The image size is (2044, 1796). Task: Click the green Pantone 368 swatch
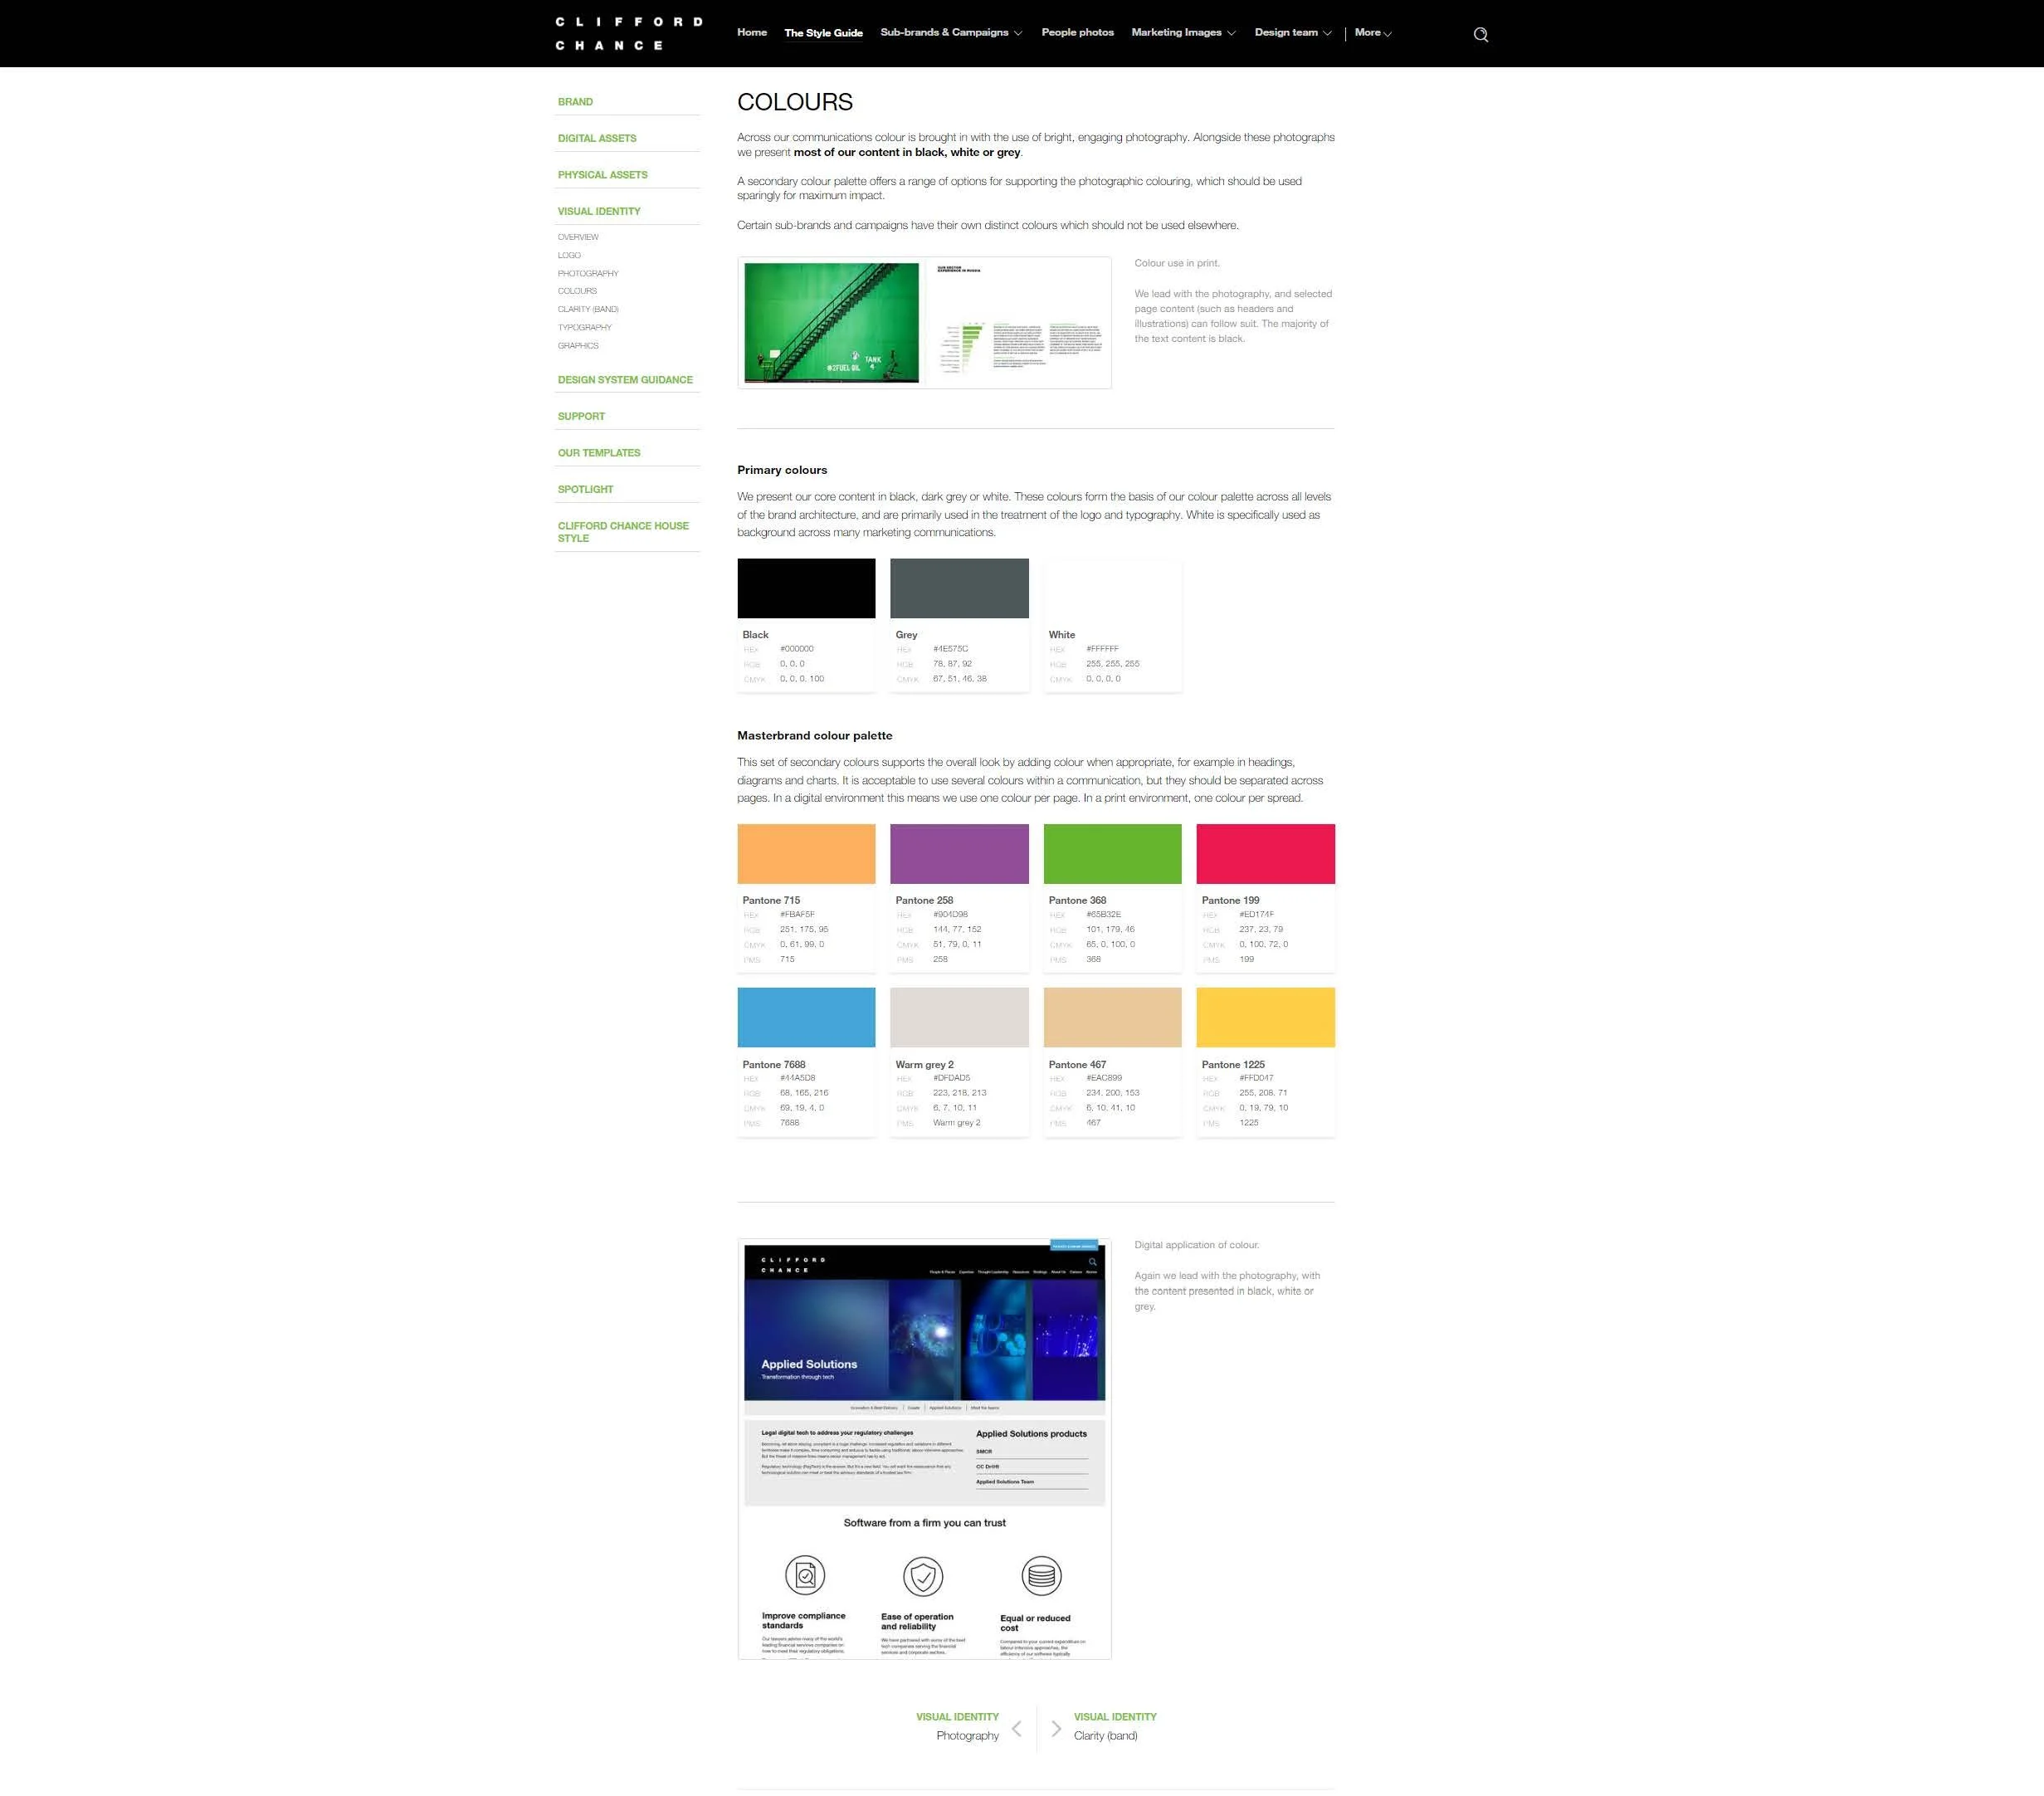point(1112,854)
